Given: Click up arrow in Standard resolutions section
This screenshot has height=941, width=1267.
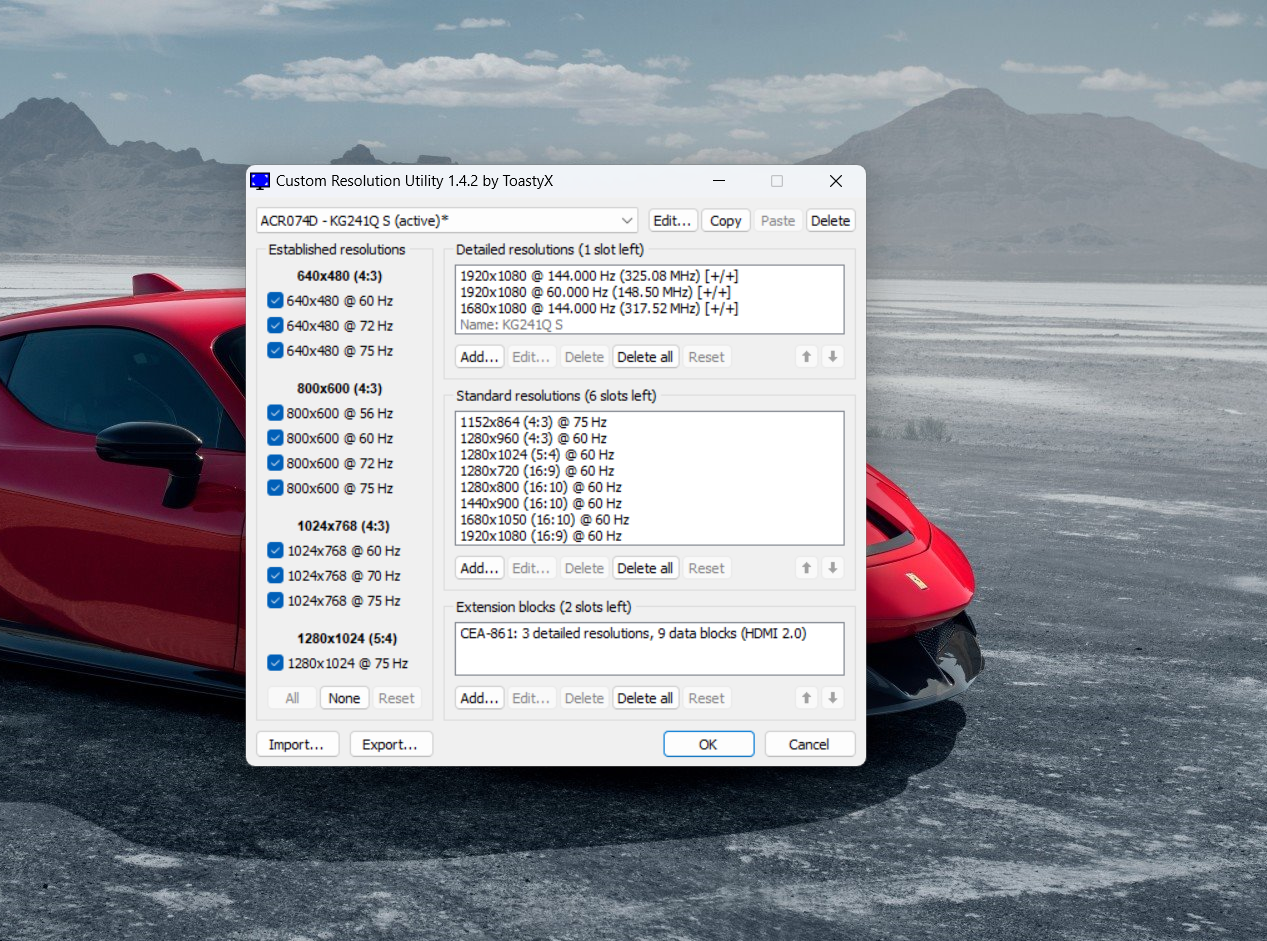Looking at the screenshot, I should 807,568.
